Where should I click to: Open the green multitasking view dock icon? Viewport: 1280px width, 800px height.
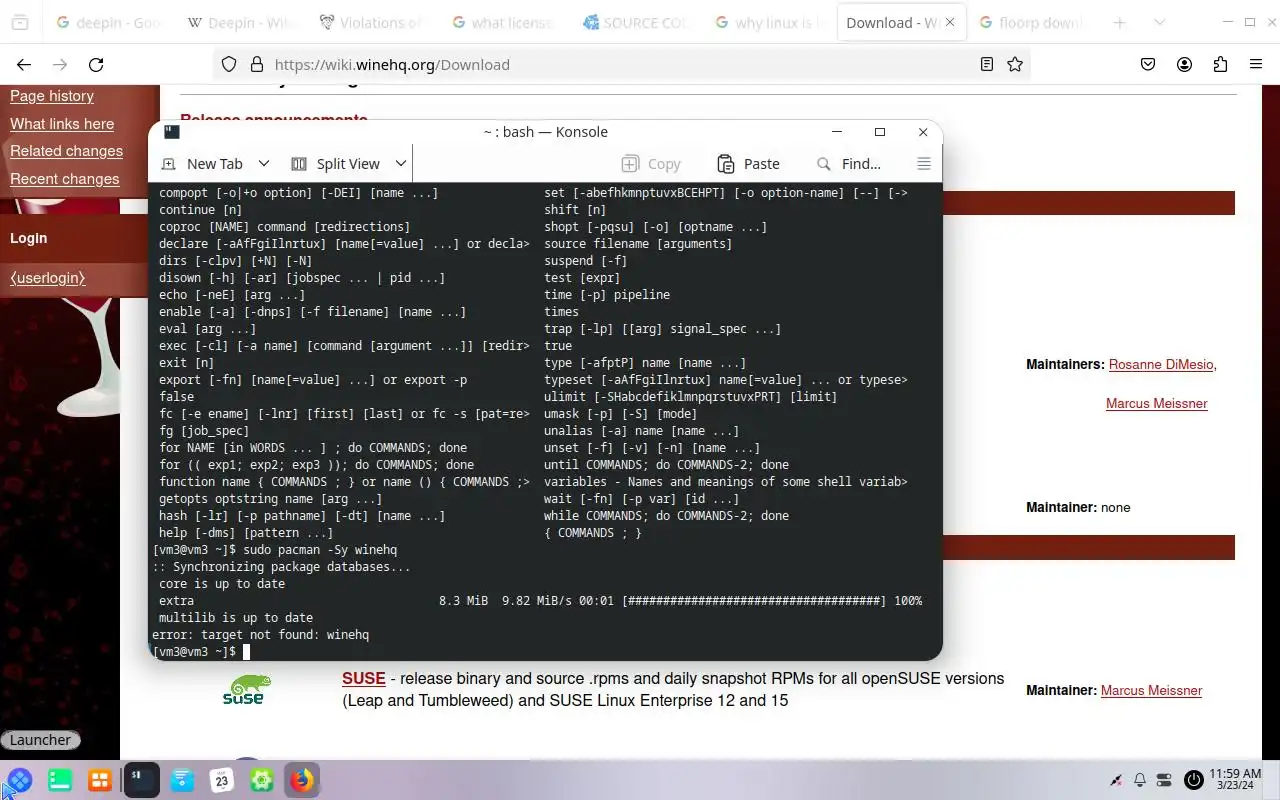(x=60, y=780)
